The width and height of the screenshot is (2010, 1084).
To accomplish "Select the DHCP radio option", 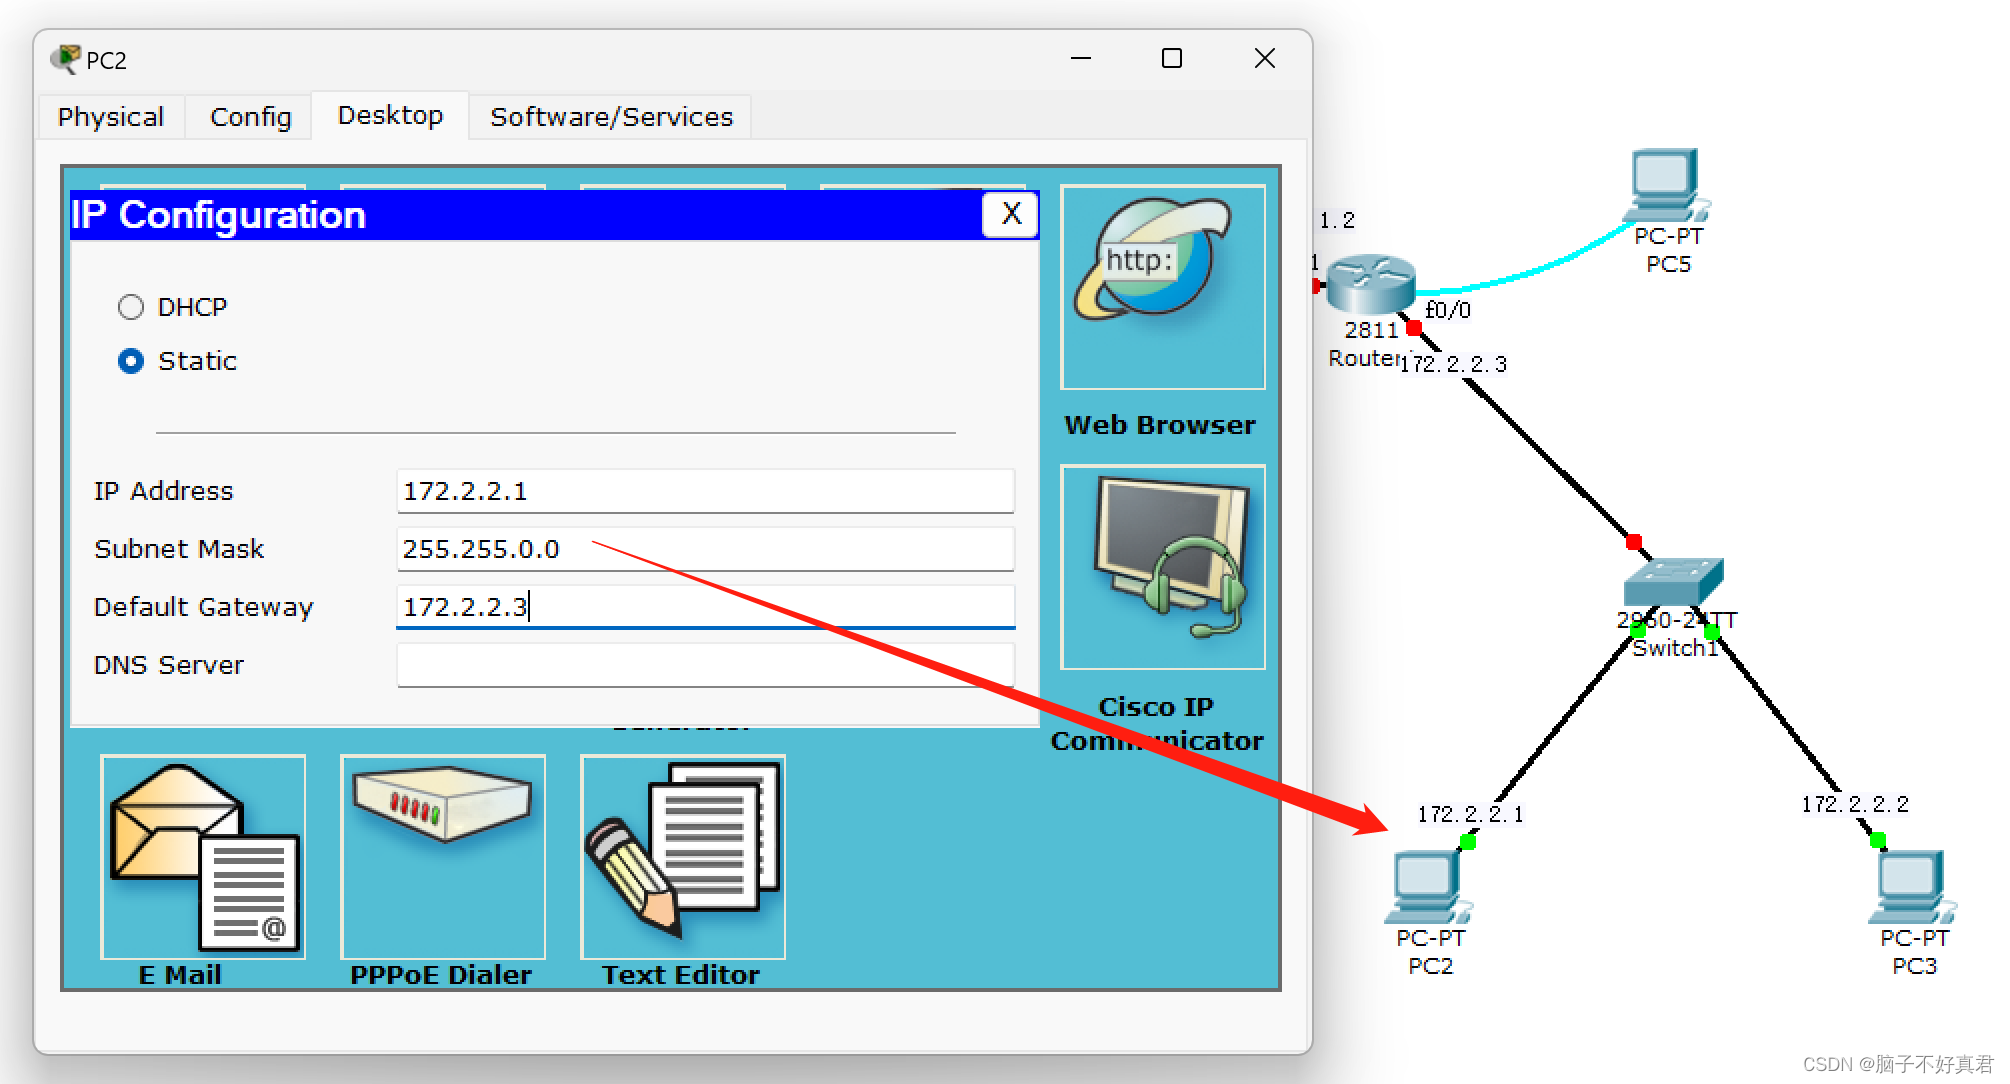I will pos(131,307).
